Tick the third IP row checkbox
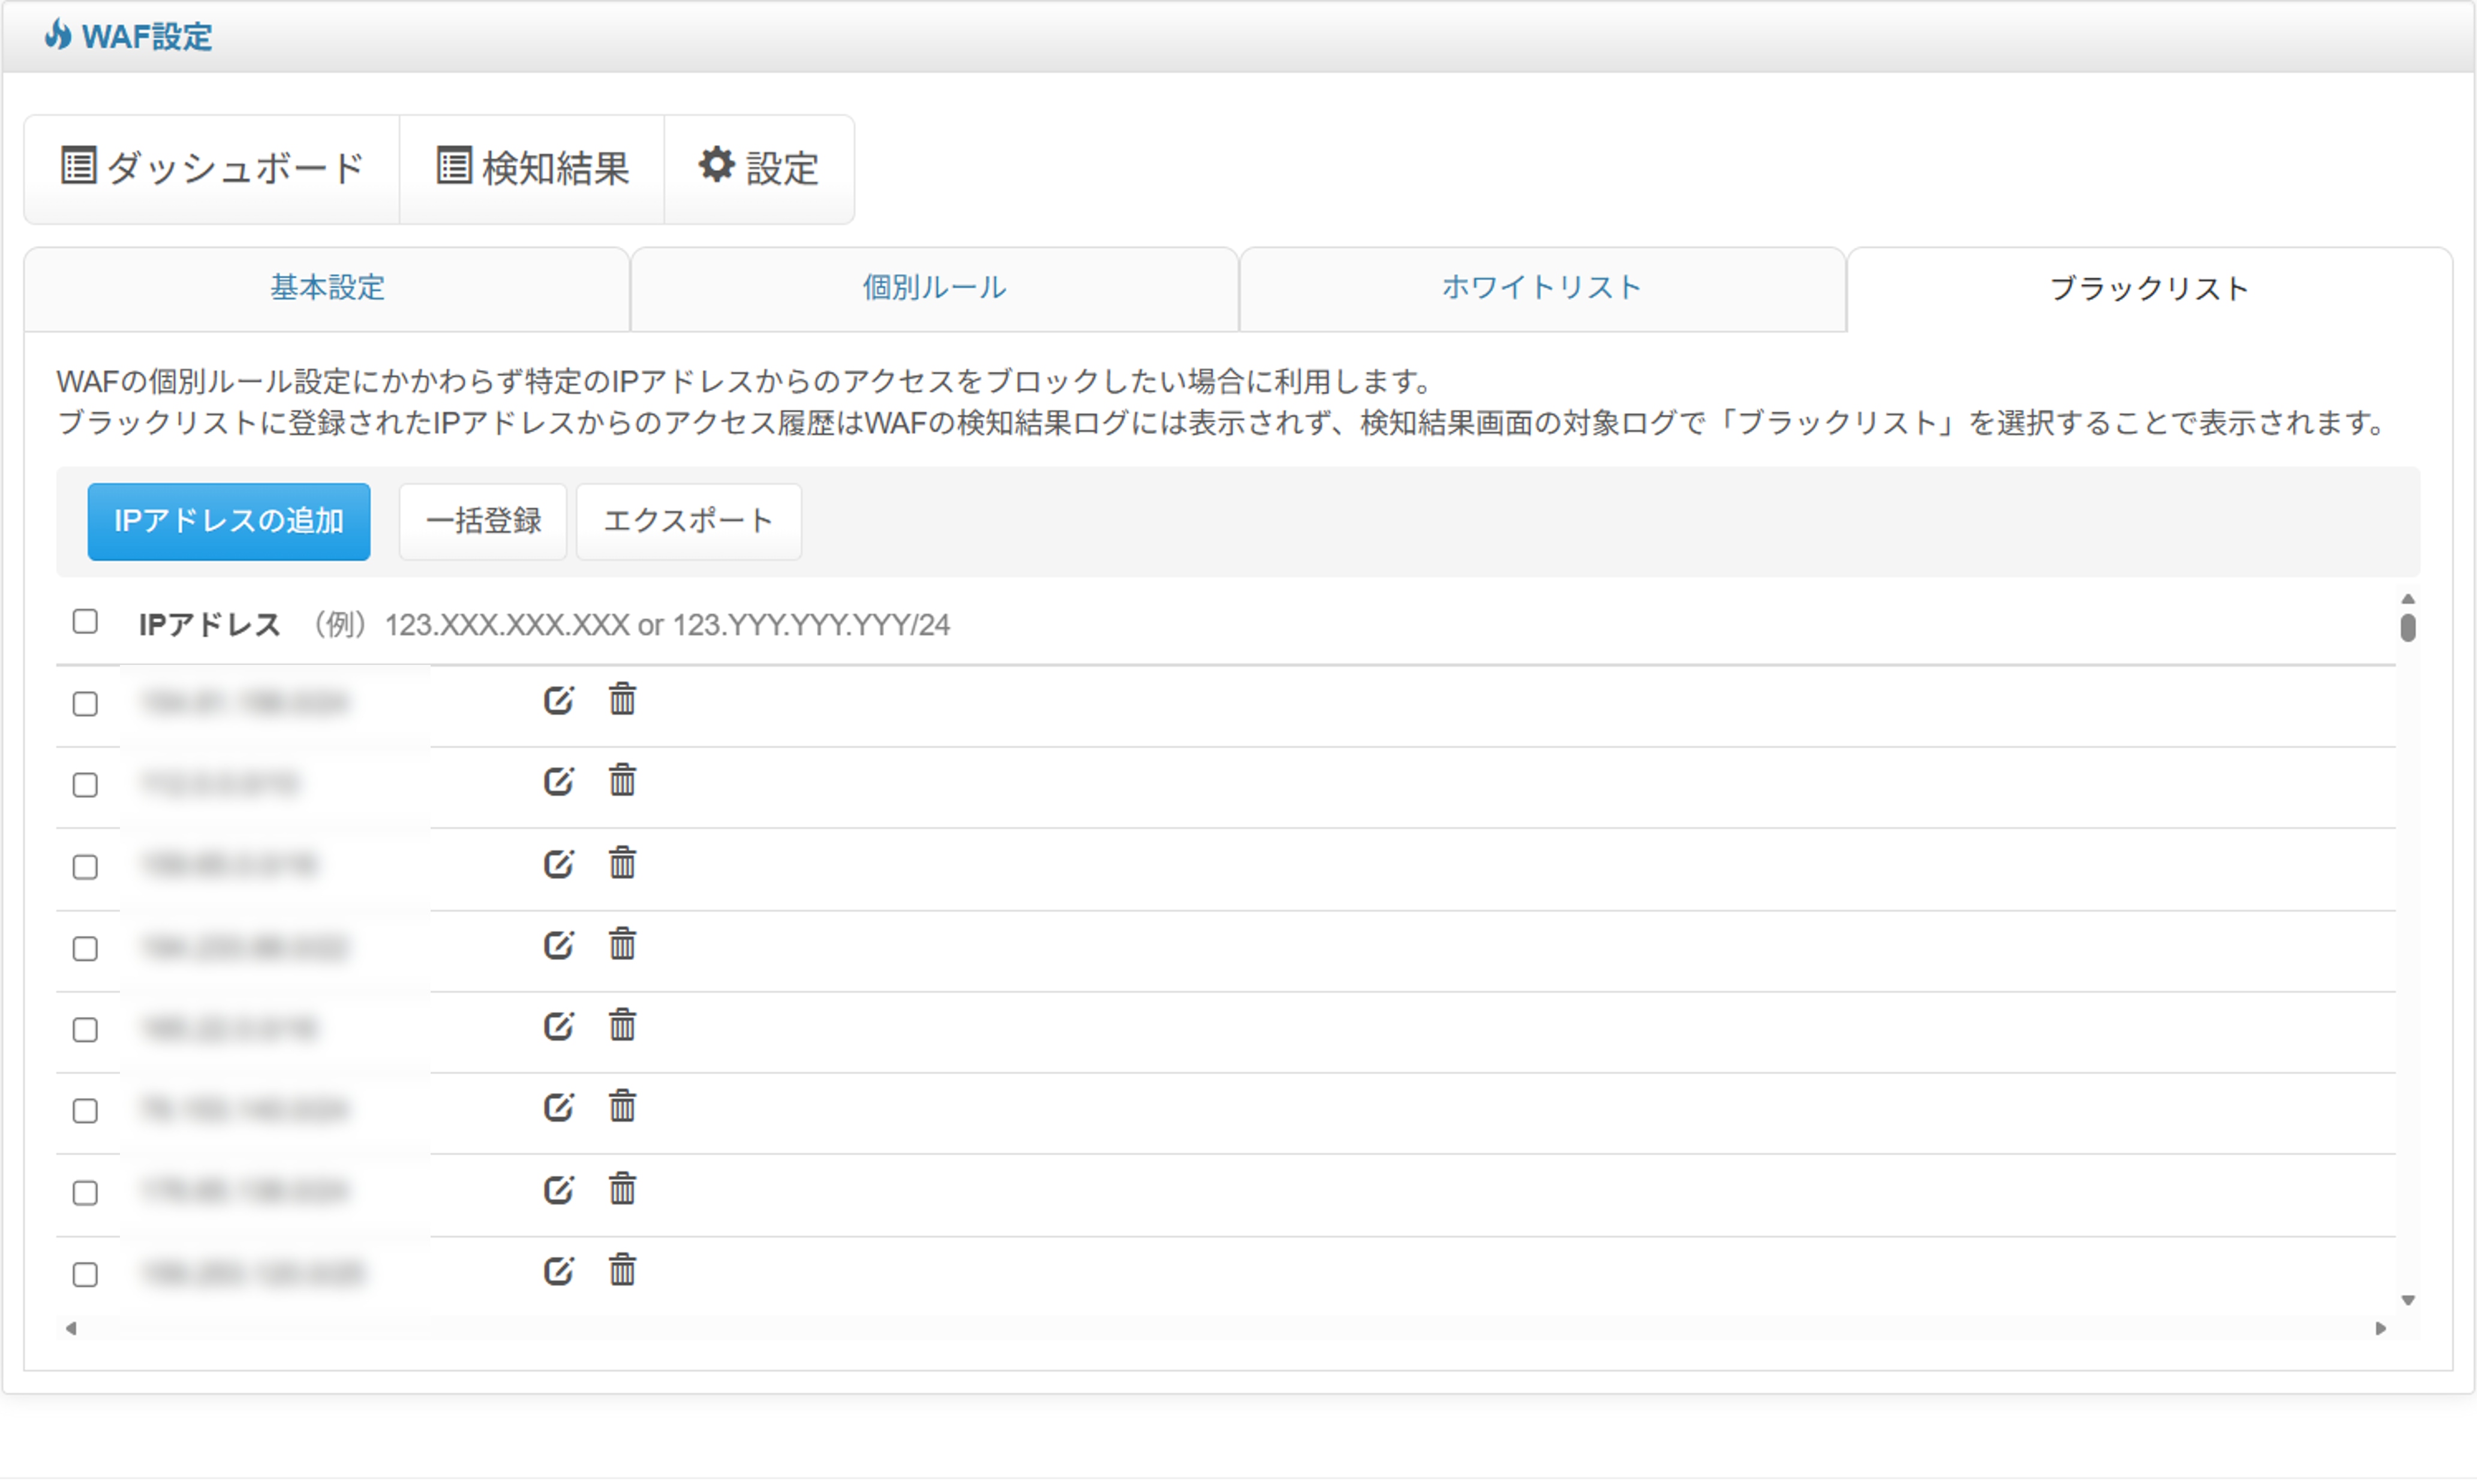This screenshot has height=1484, width=2477. pos(85,867)
